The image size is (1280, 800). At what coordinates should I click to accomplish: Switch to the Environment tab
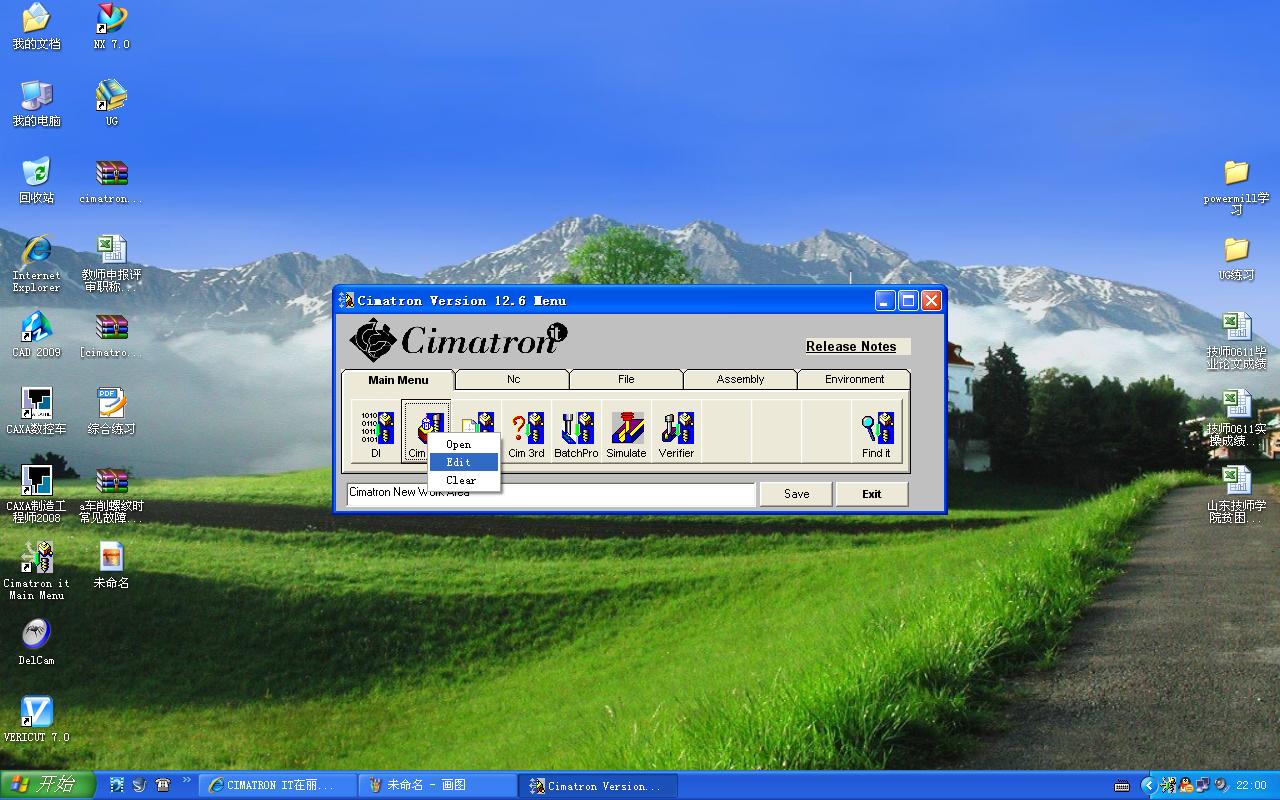(x=854, y=379)
